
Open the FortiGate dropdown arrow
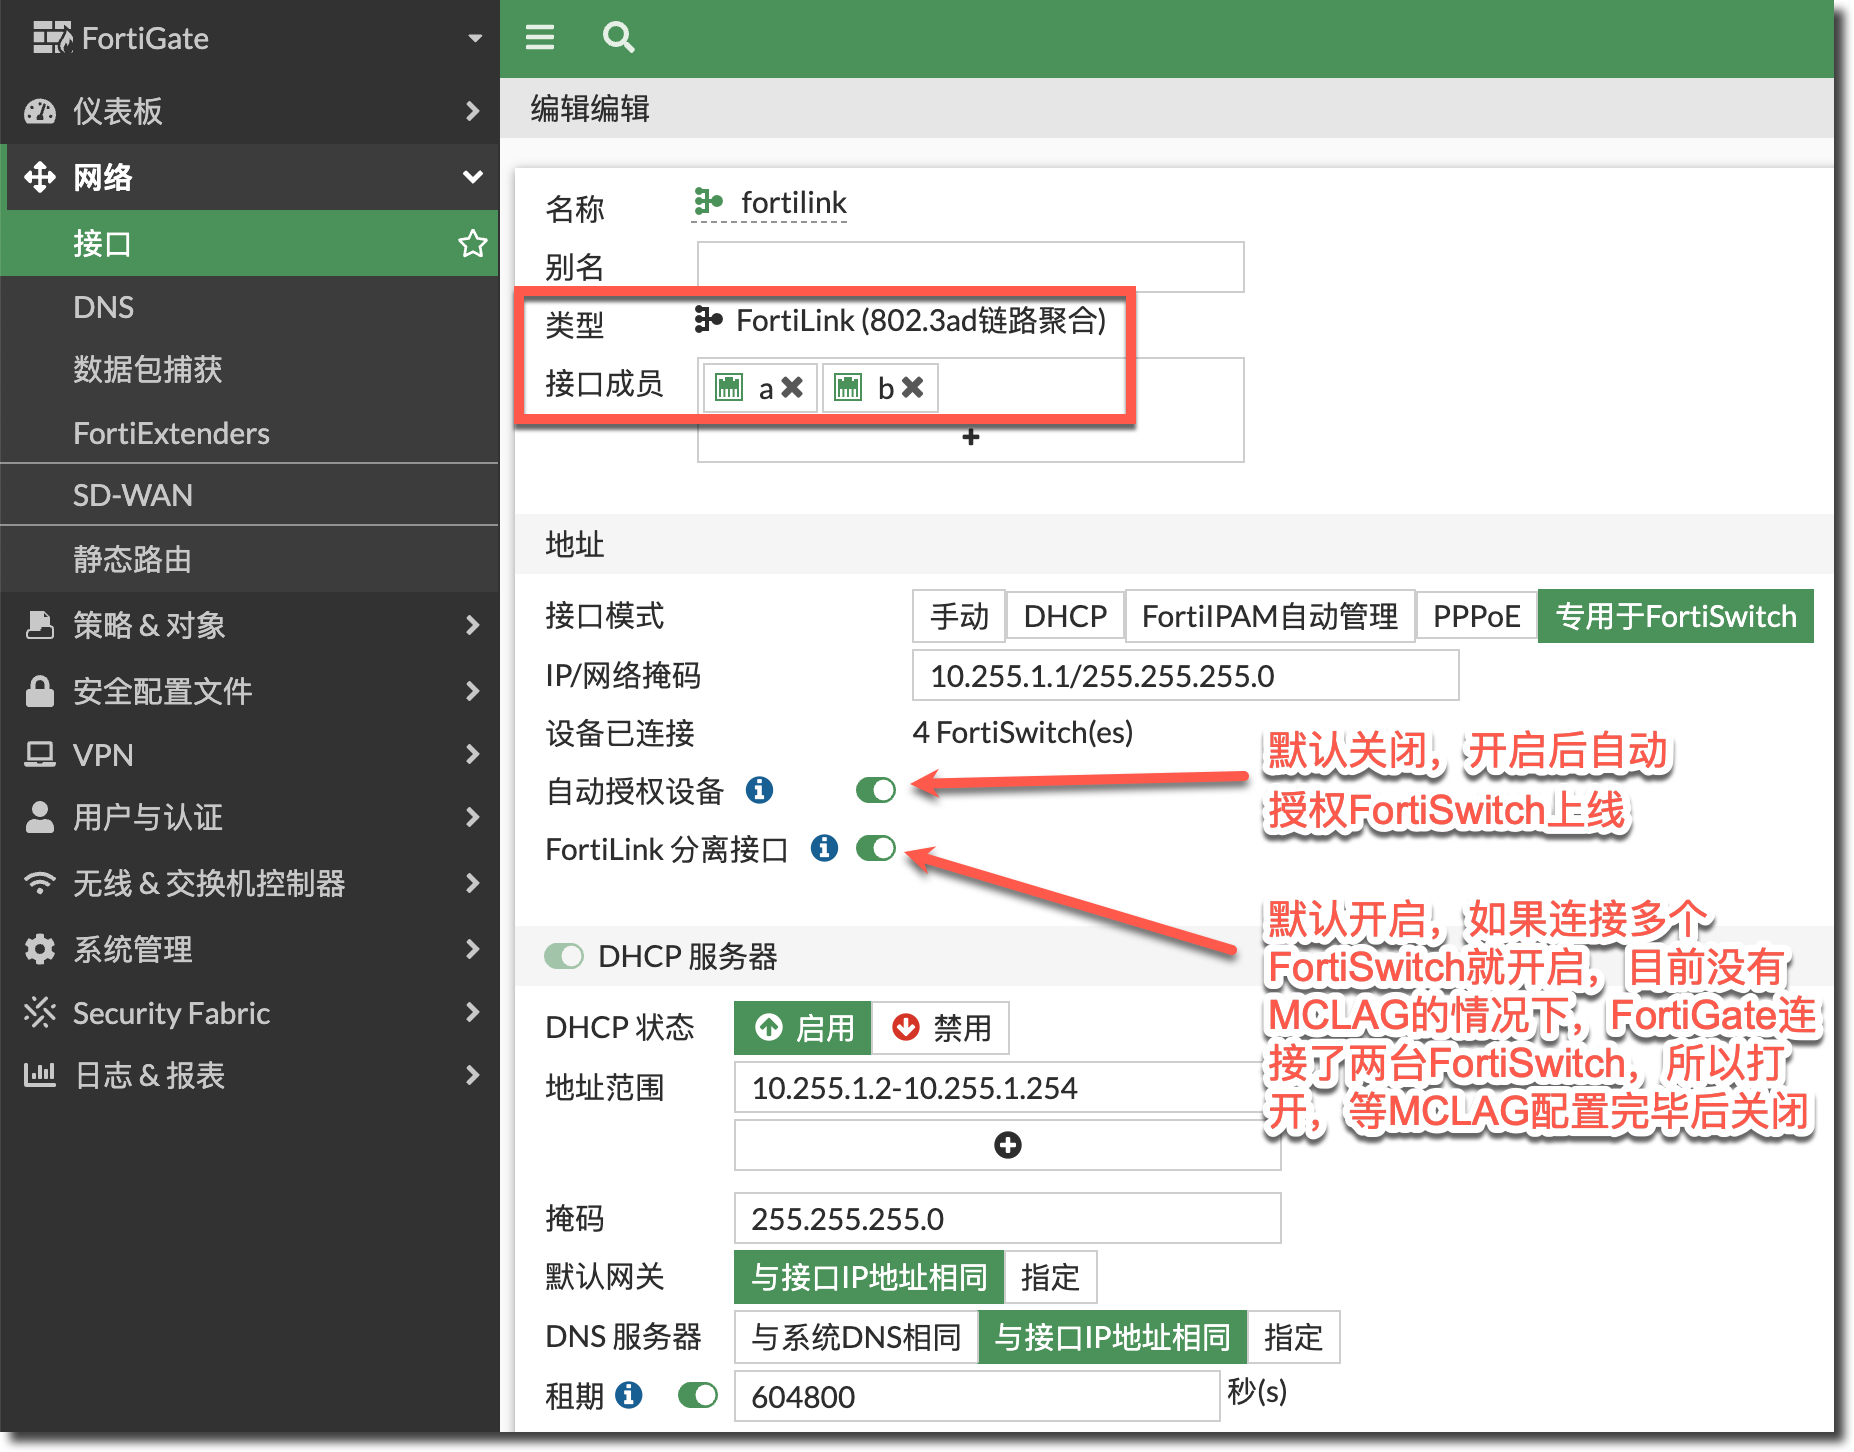click(x=475, y=38)
